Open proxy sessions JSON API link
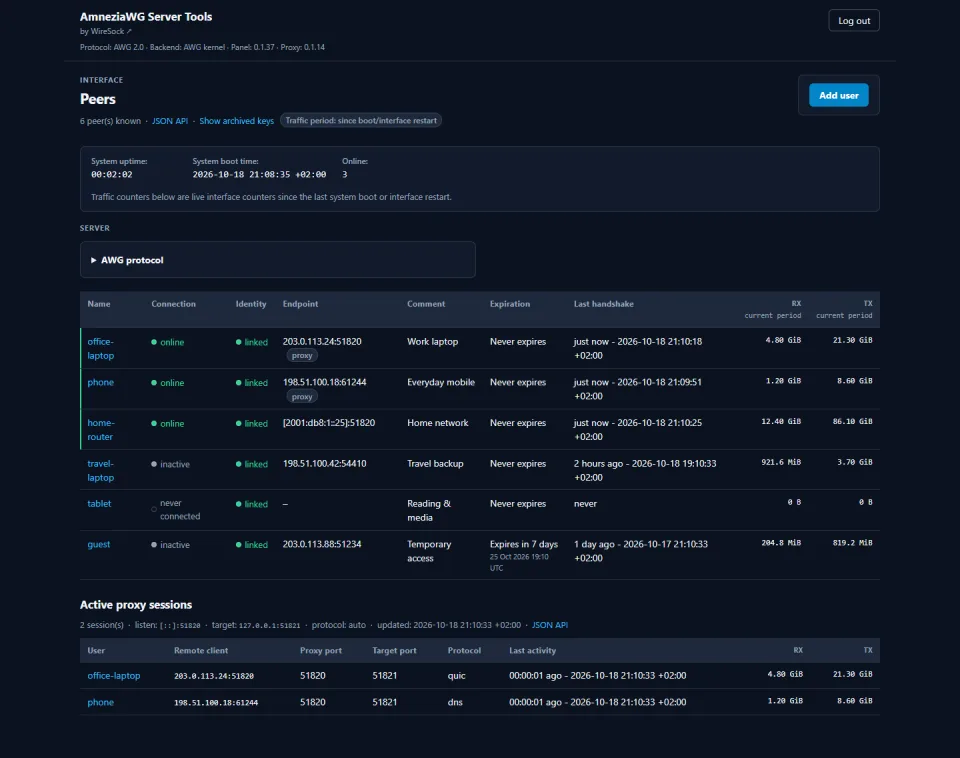This screenshot has width=960, height=758. point(549,625)
